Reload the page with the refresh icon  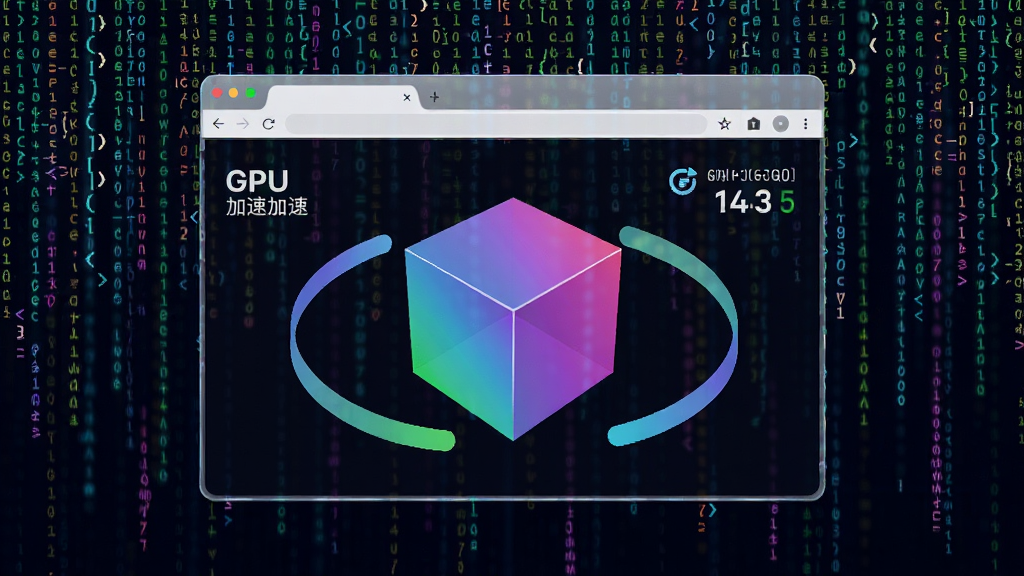coord(268,123)
